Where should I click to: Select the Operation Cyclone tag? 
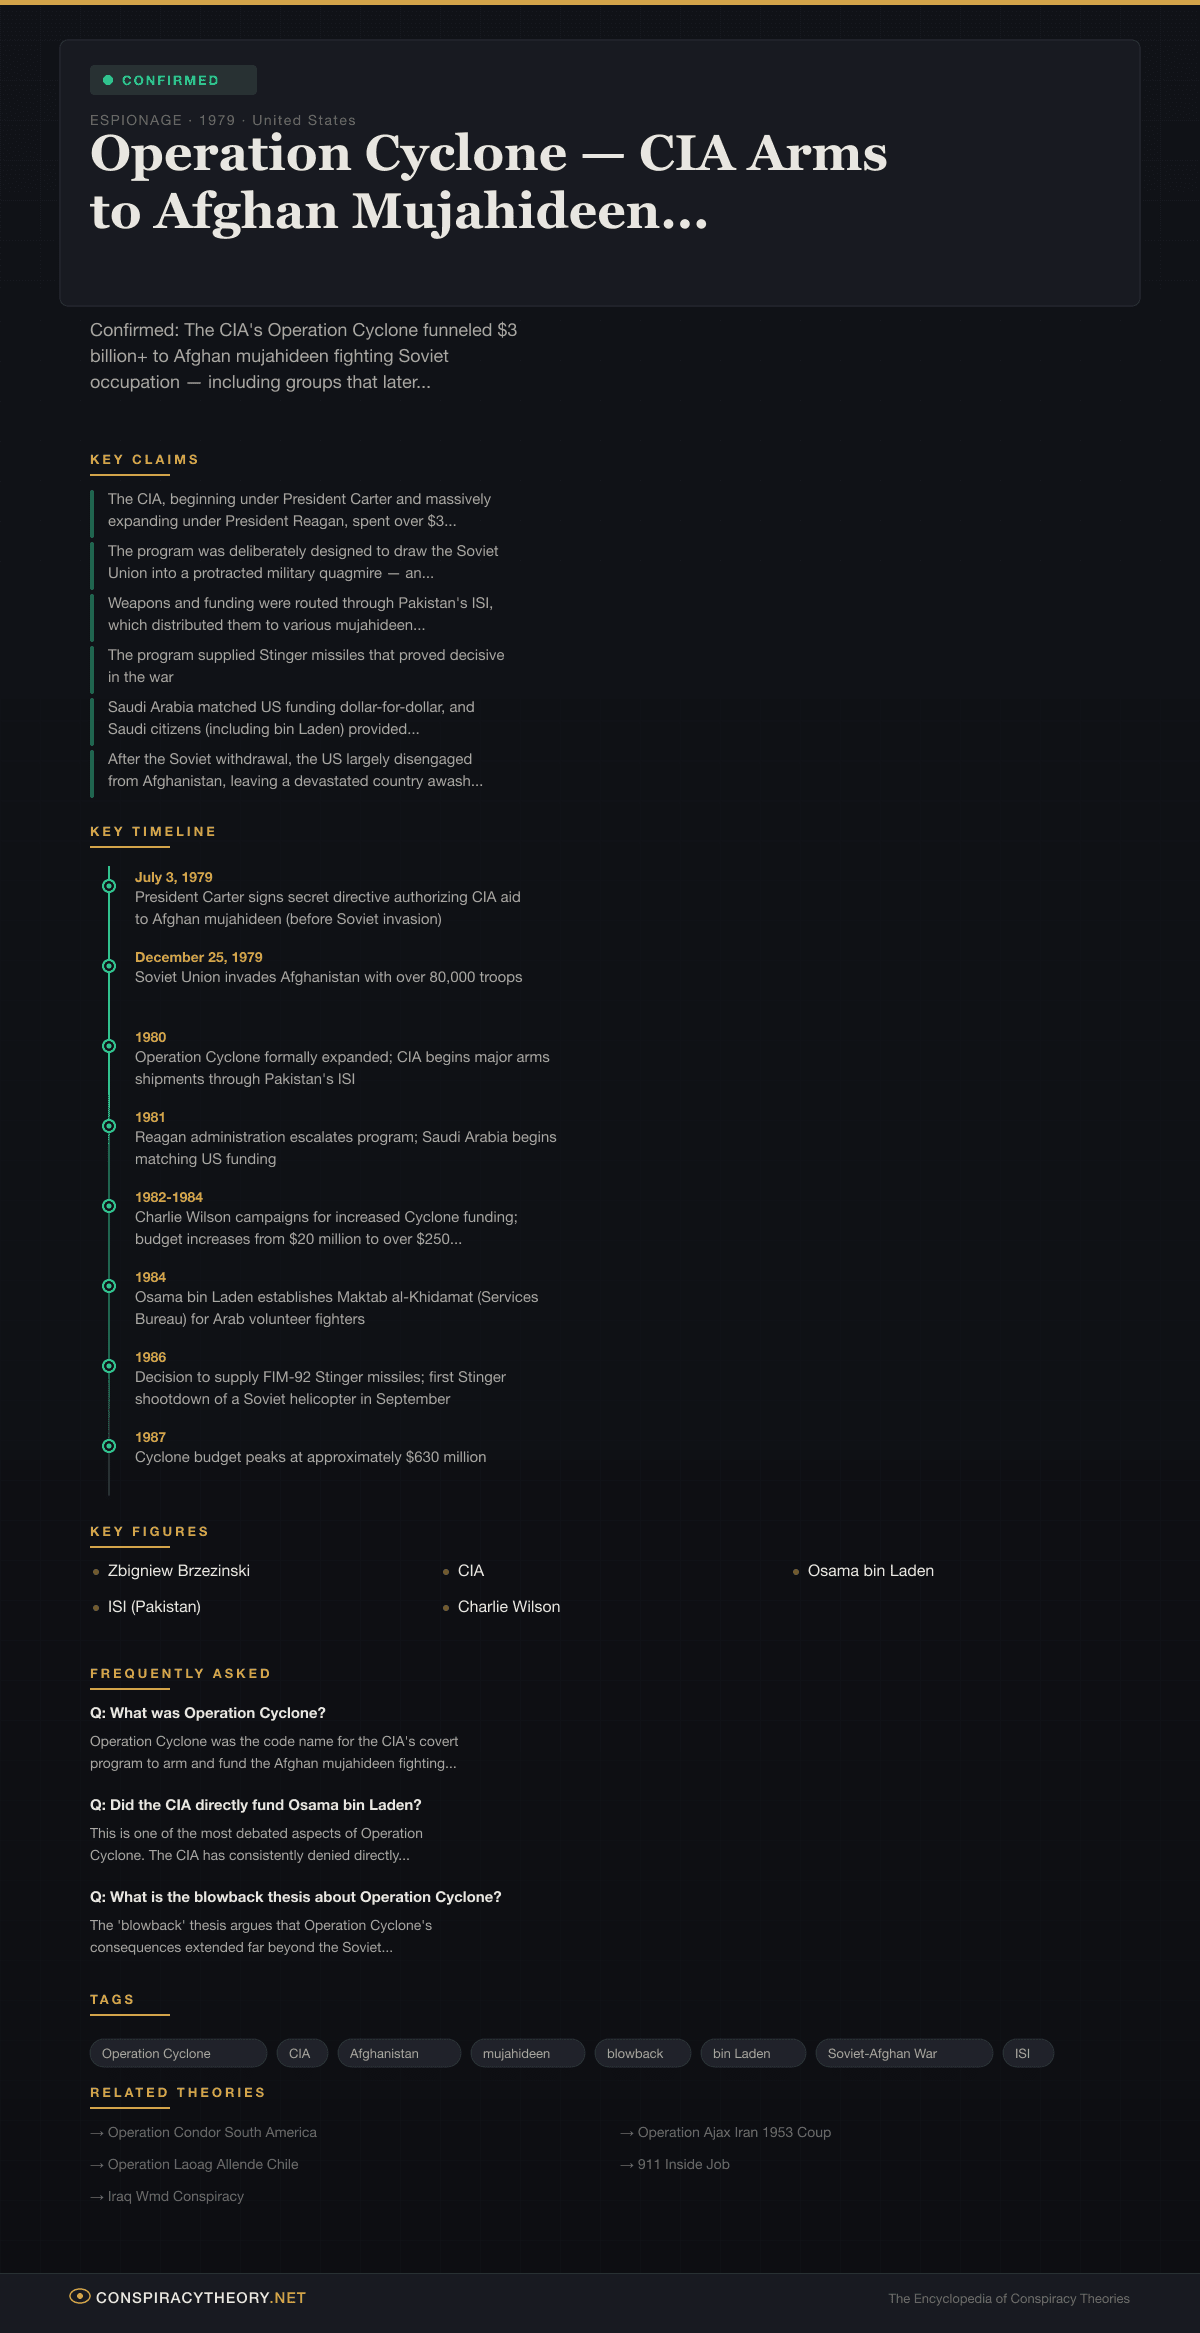[x=177, y=2053]
